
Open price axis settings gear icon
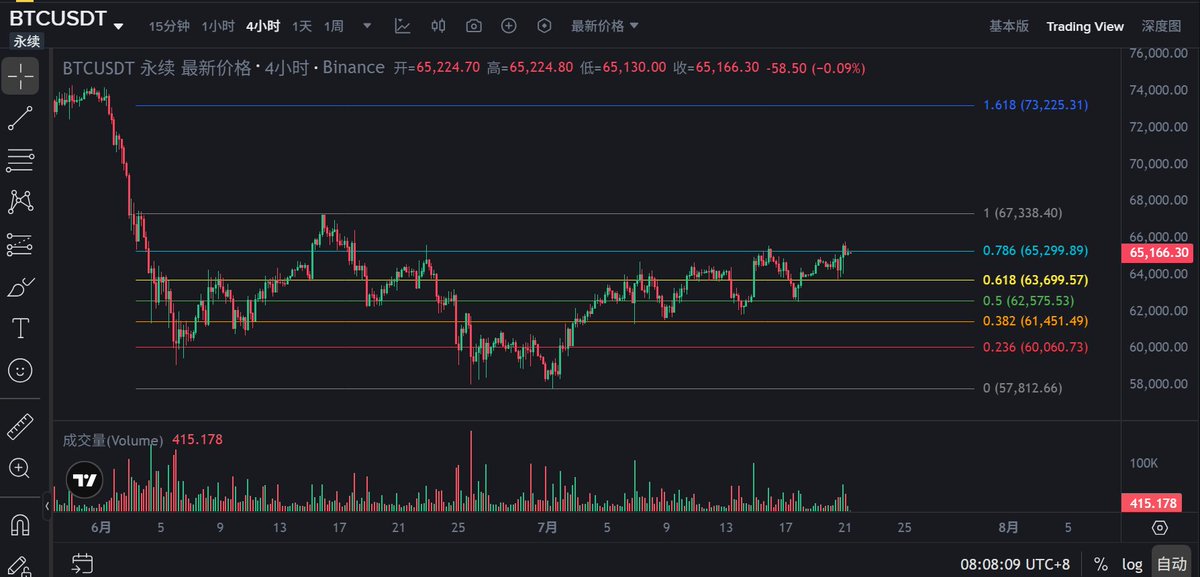pos(1159,527)
